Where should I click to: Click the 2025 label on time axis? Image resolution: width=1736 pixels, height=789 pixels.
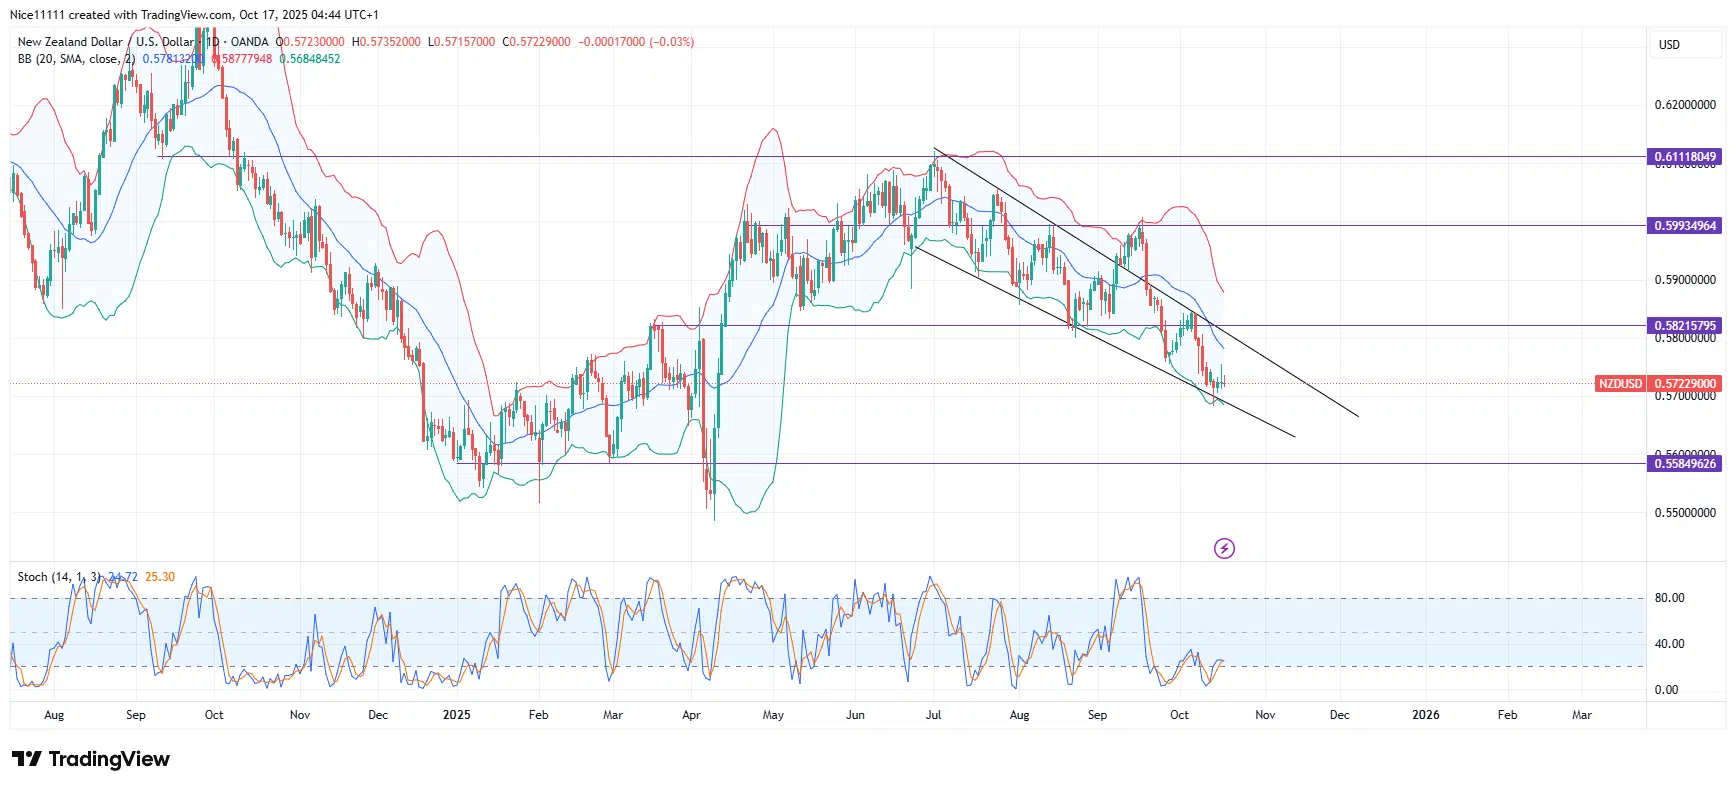click(x=456, y=715)
